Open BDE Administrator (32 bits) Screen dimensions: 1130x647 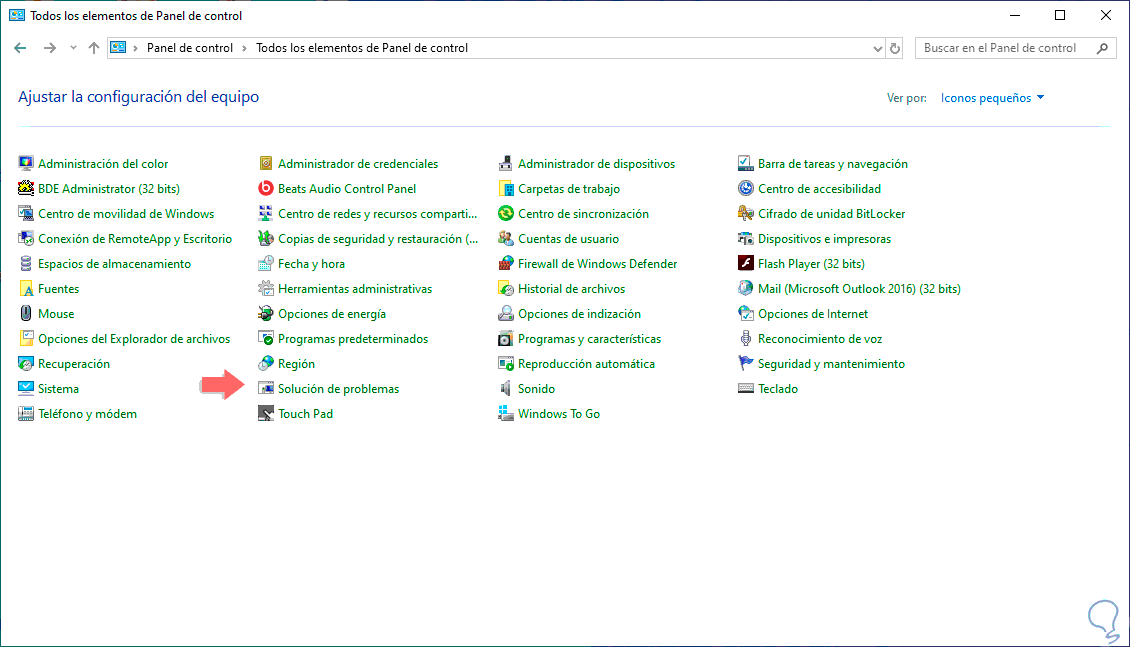point(109,189)
